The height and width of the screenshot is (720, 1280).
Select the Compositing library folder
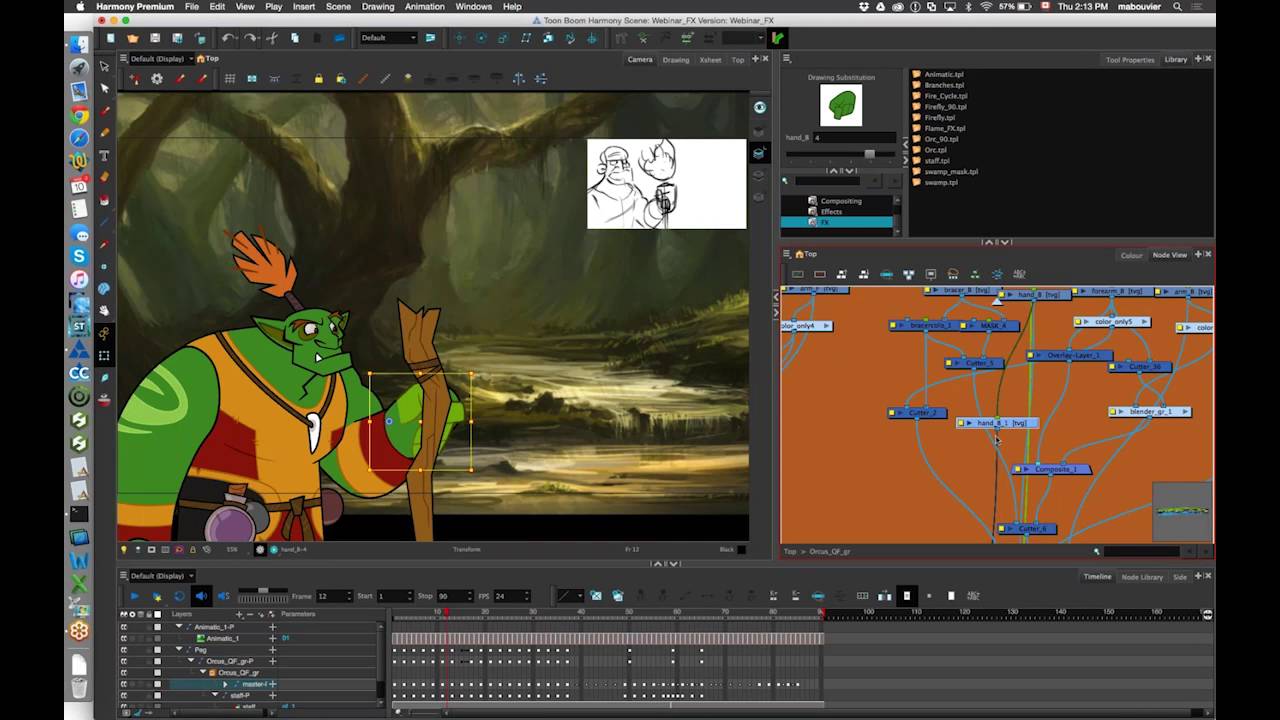pos(840,201)
